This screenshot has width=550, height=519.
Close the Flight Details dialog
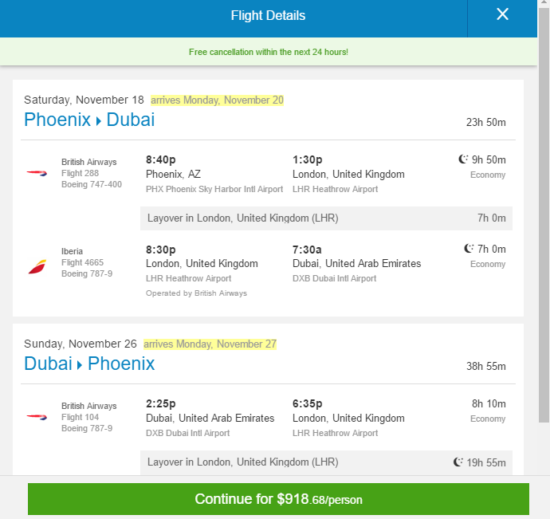click(502, 14)
